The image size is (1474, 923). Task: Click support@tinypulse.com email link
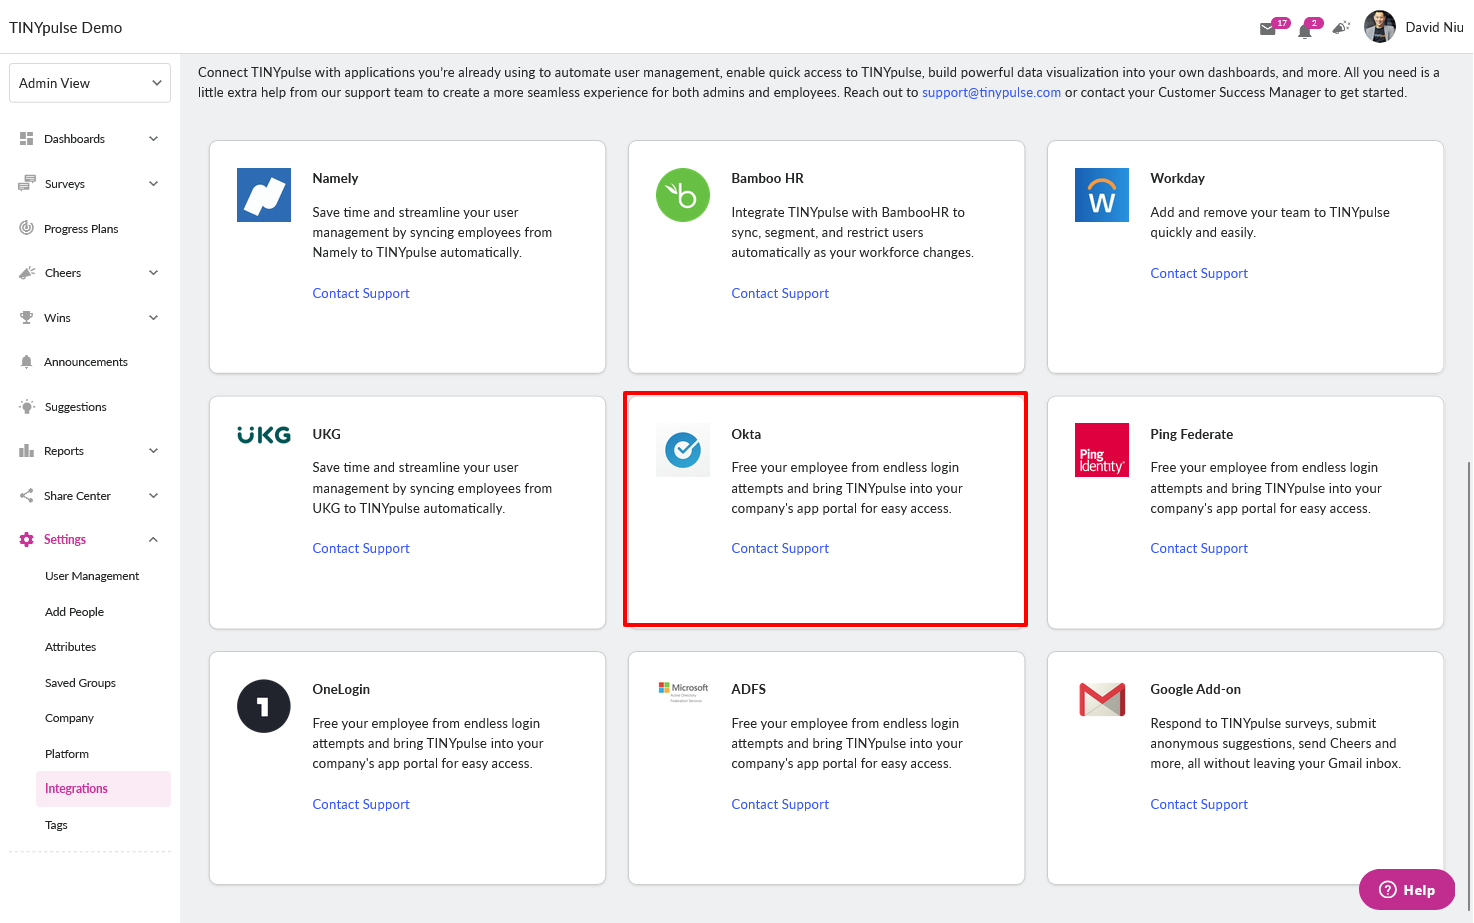point(991,93)
